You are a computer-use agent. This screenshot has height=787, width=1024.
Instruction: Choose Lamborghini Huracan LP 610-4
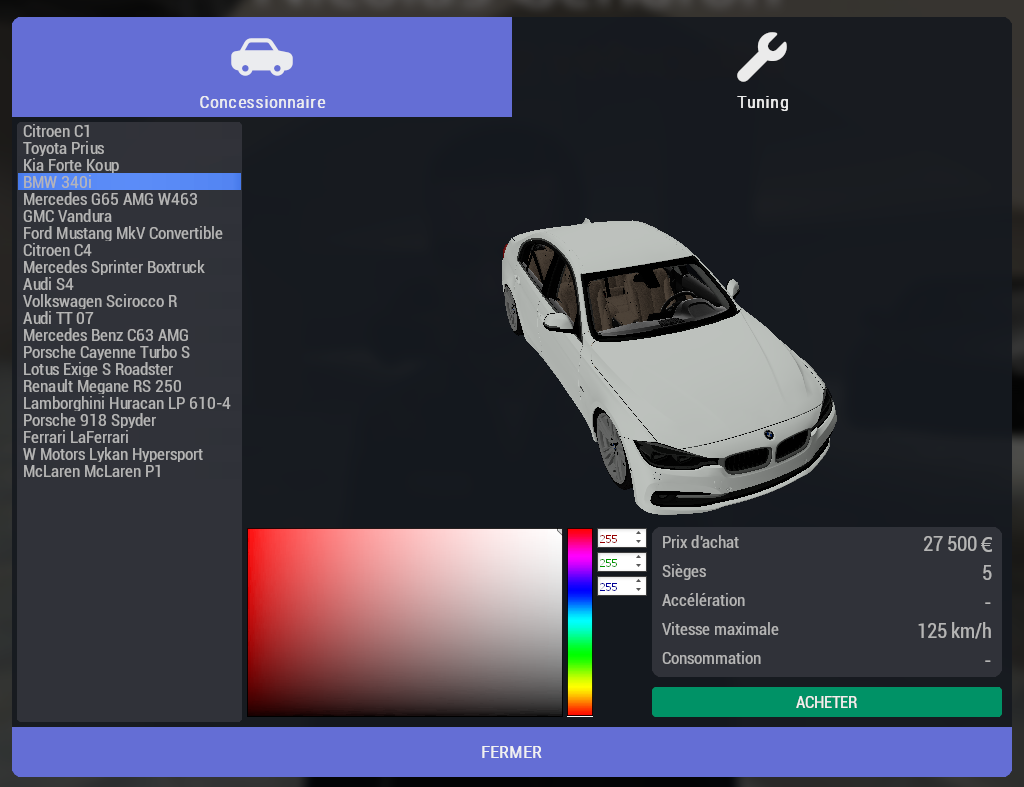coord(129,403)
